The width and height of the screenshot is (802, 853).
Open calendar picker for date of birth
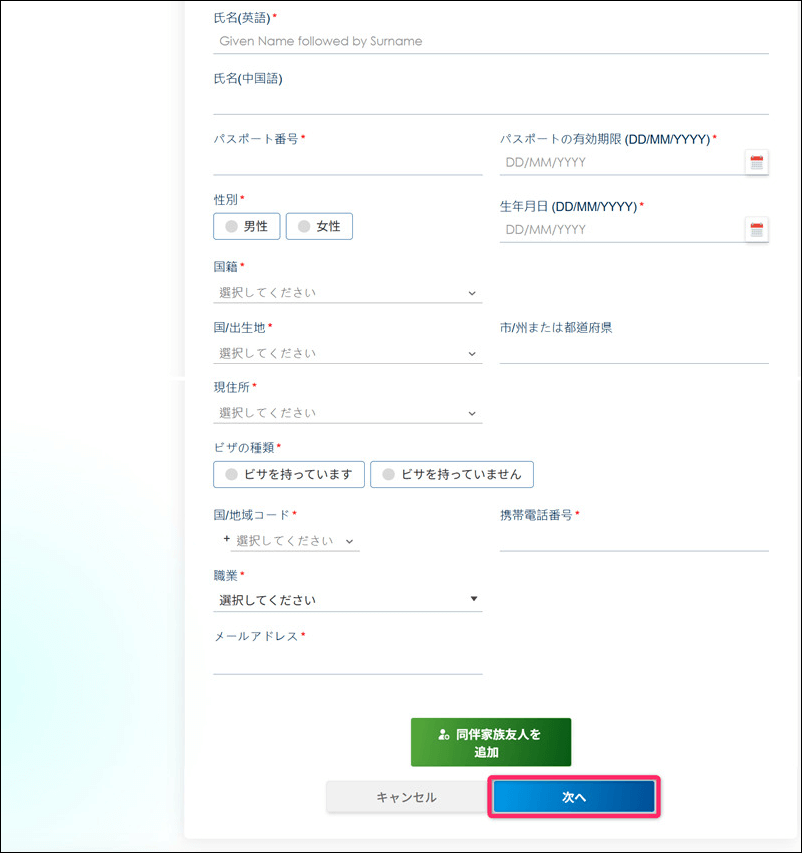[756, 230]
